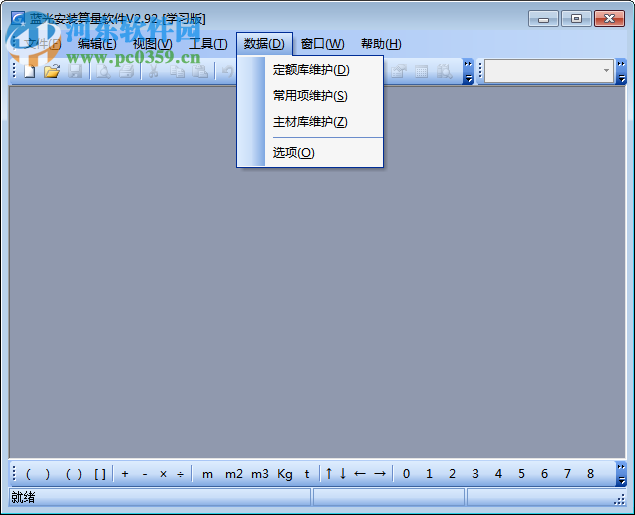Choose 选项(O) from Data menu
635x515 pixels.
tap(310, 153)
